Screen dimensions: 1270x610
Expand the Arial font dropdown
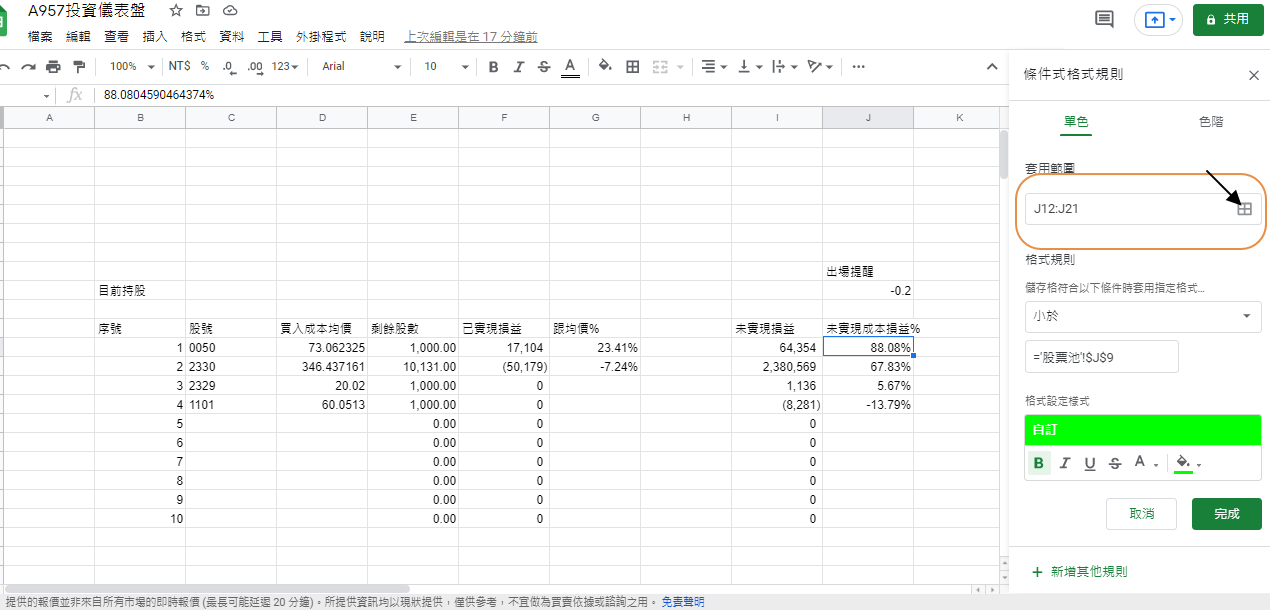(x=361, y=66)
